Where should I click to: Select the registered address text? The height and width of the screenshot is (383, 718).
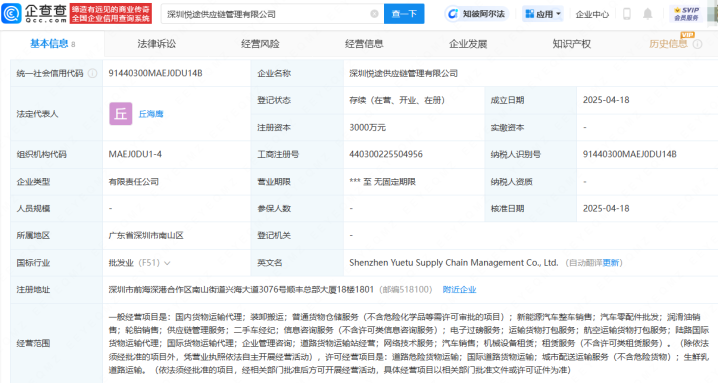coord(241,290)
